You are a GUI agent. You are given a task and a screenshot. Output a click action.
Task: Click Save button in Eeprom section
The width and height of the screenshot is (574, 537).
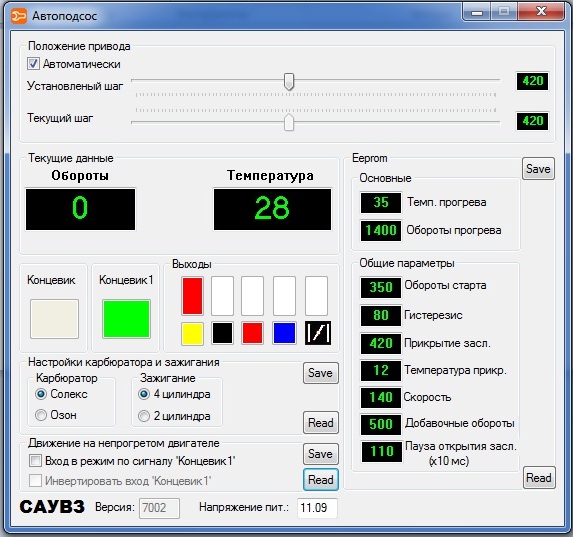pos(538,168)
